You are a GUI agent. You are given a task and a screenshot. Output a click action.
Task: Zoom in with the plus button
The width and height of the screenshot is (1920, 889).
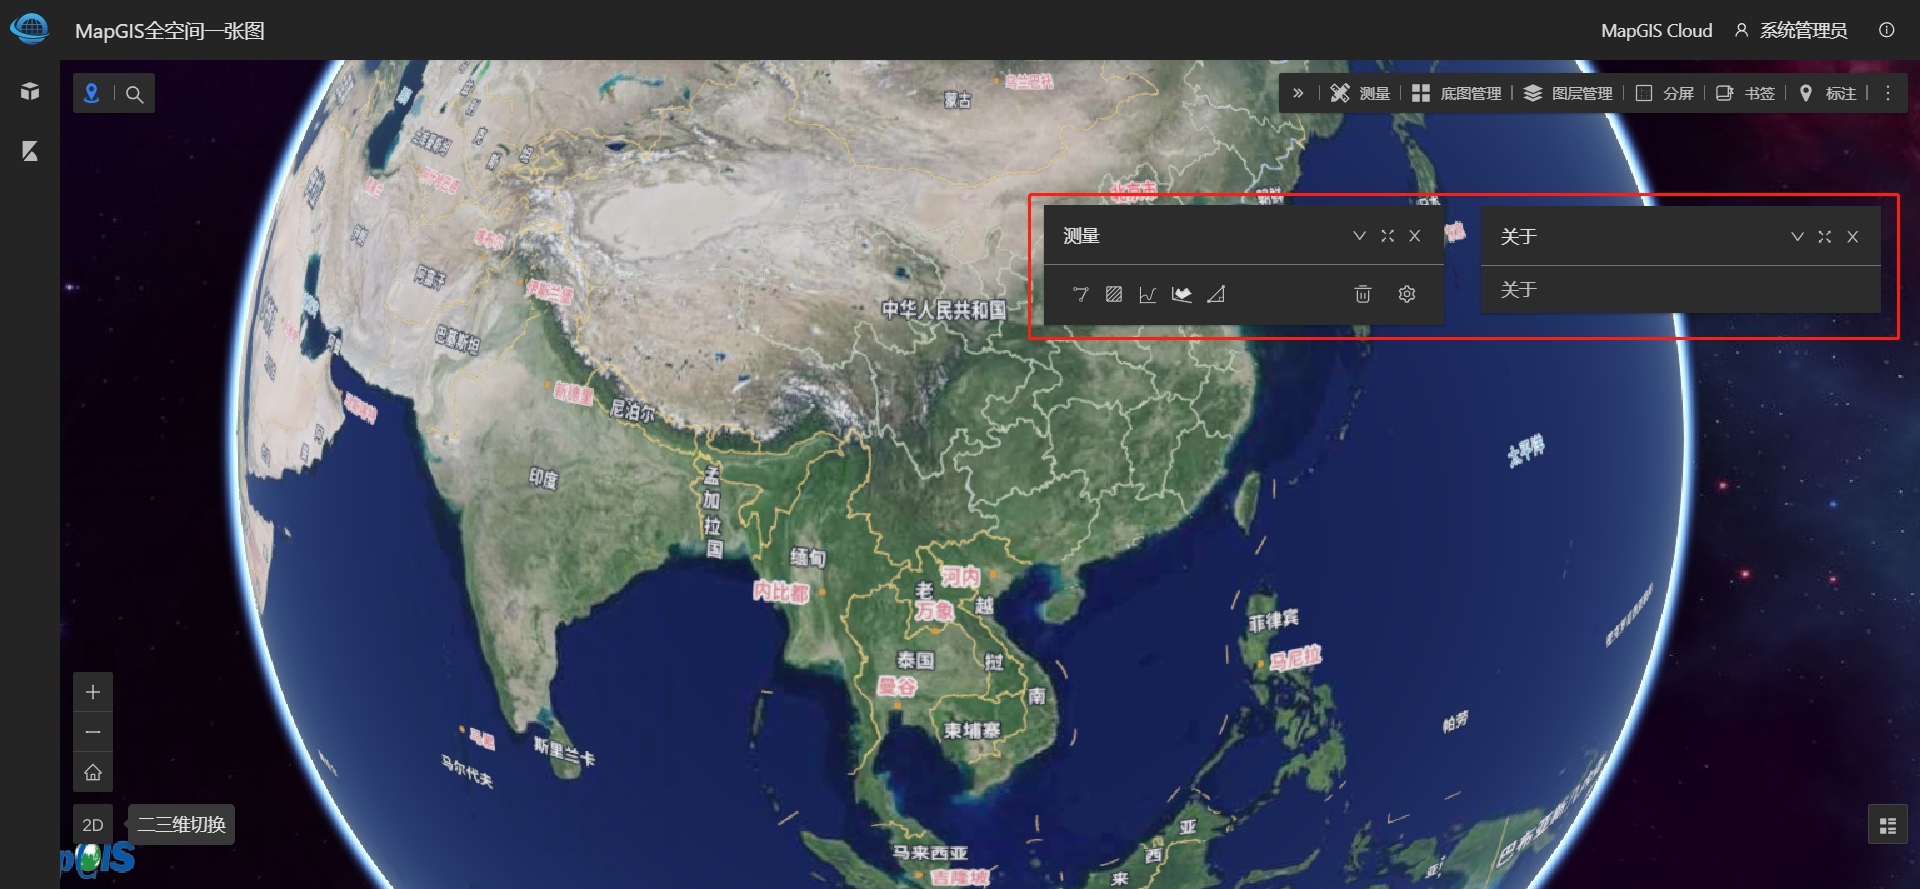click(x=93, y=692)
